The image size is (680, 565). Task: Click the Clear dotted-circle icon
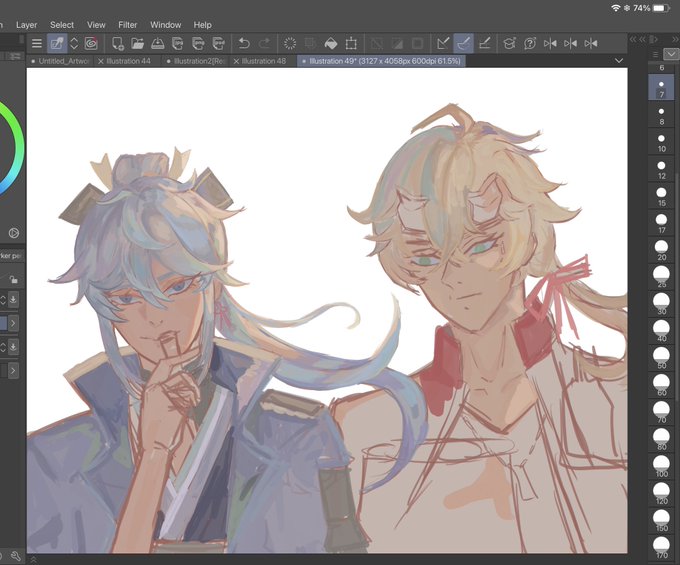tap(290, 43)
